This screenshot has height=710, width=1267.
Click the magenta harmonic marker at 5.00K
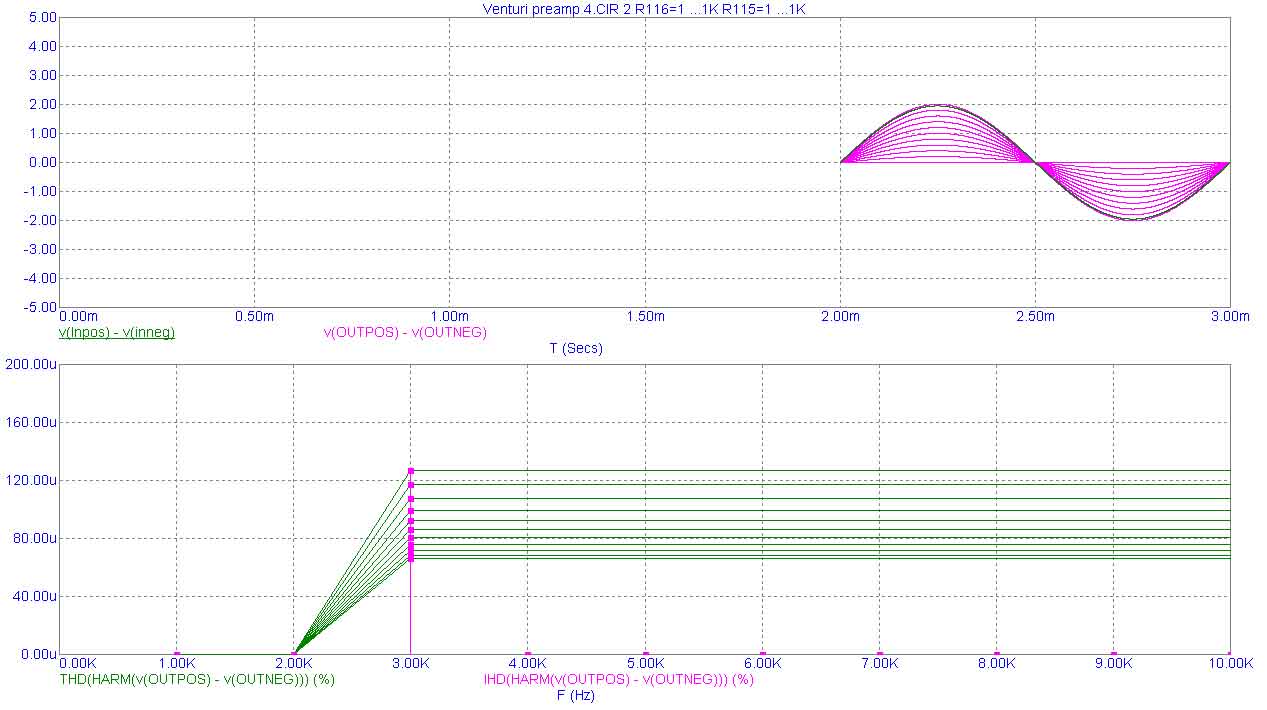645,654
